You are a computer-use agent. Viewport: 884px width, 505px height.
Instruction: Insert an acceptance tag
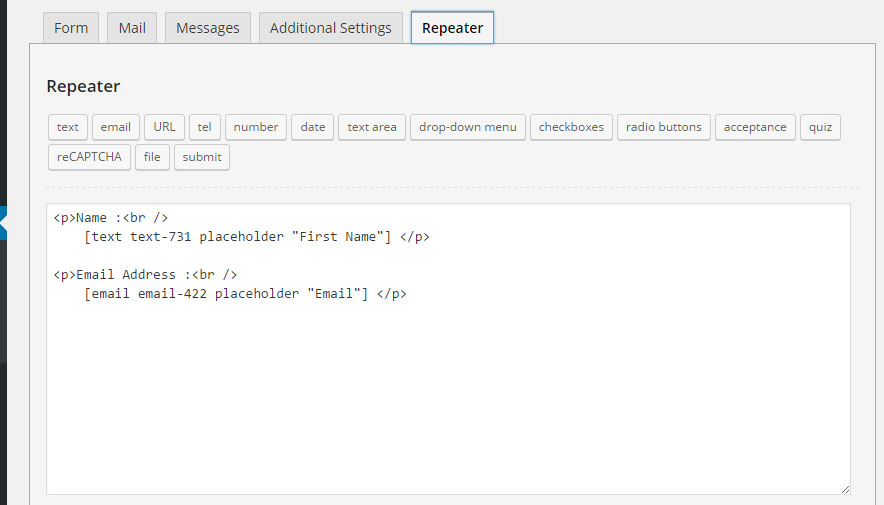[755, 127]
